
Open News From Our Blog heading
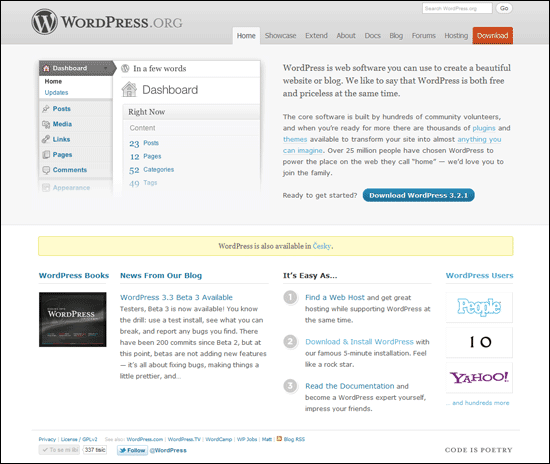[161, 276]
